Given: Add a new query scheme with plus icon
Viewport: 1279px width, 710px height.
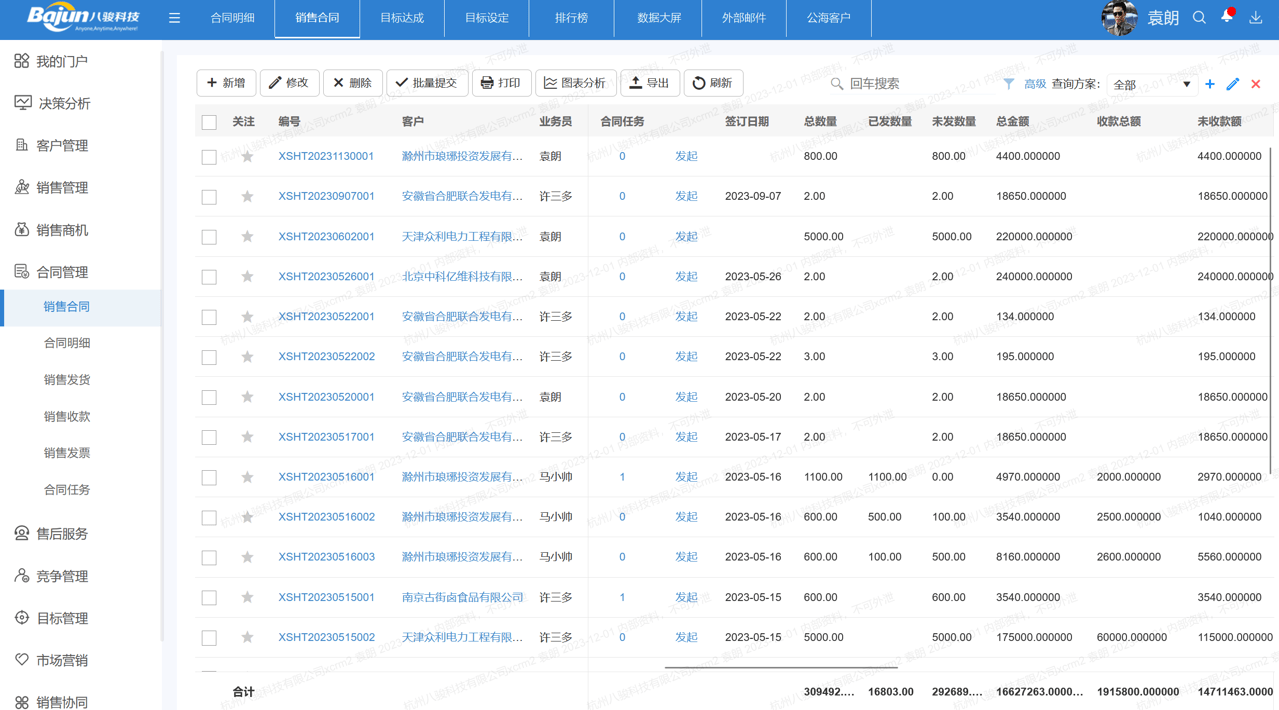Looking at the screenshot, I should pos(1212,84).
